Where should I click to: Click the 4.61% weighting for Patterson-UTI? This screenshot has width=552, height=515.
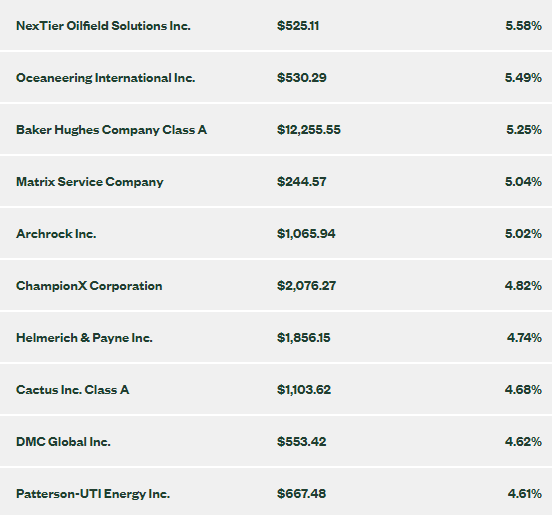pos(525,494)
